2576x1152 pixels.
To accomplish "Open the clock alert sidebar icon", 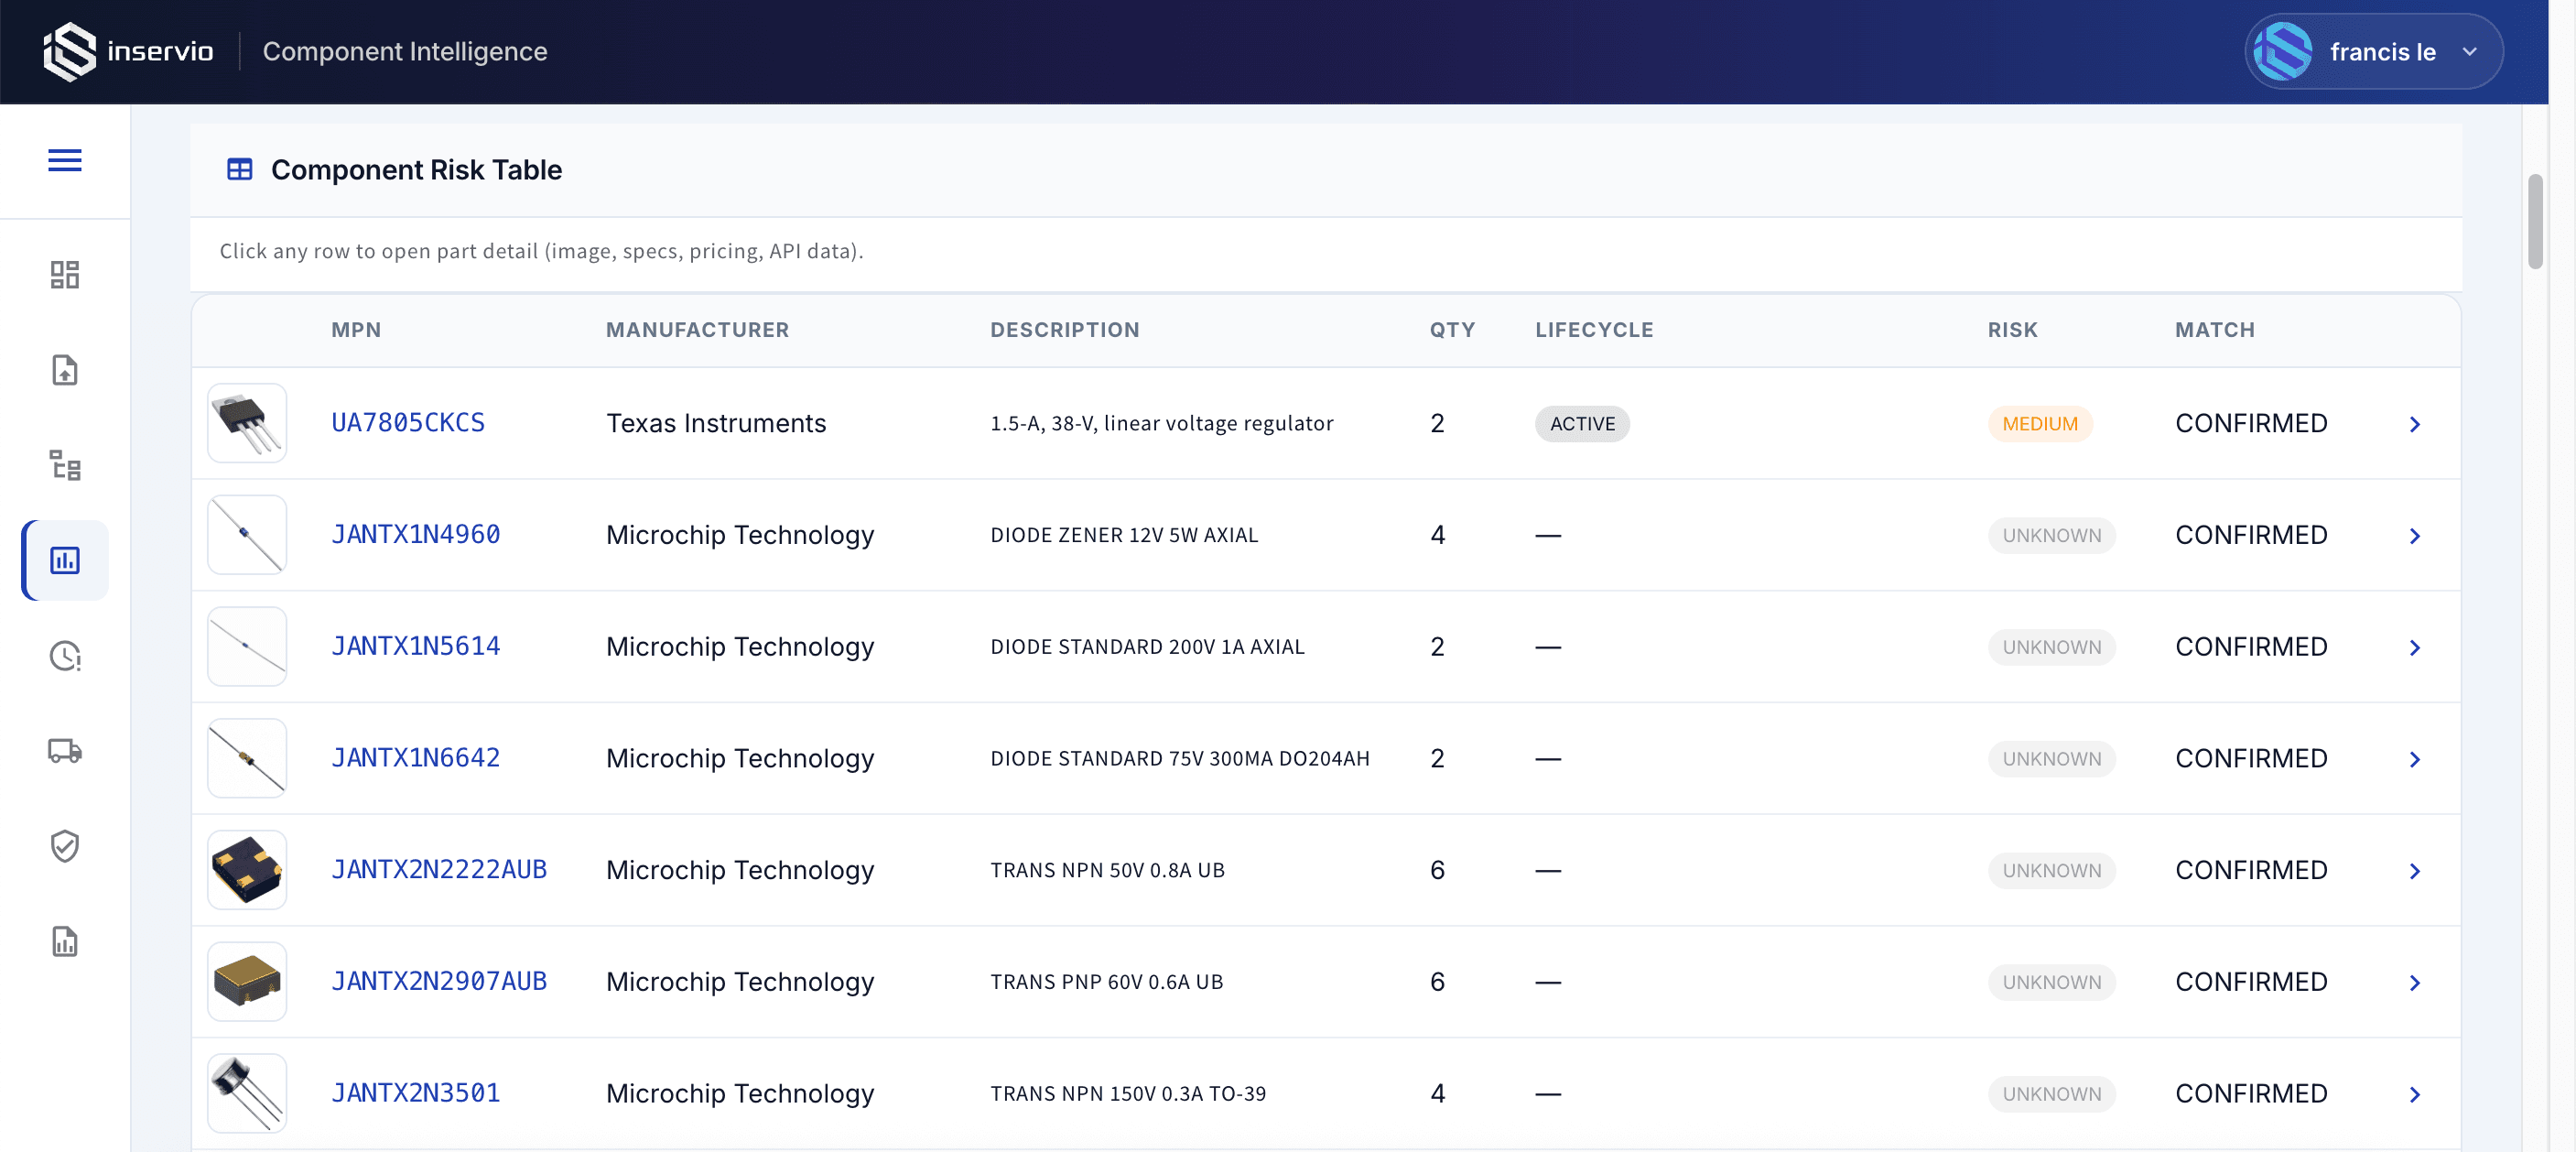I will 65,656.
